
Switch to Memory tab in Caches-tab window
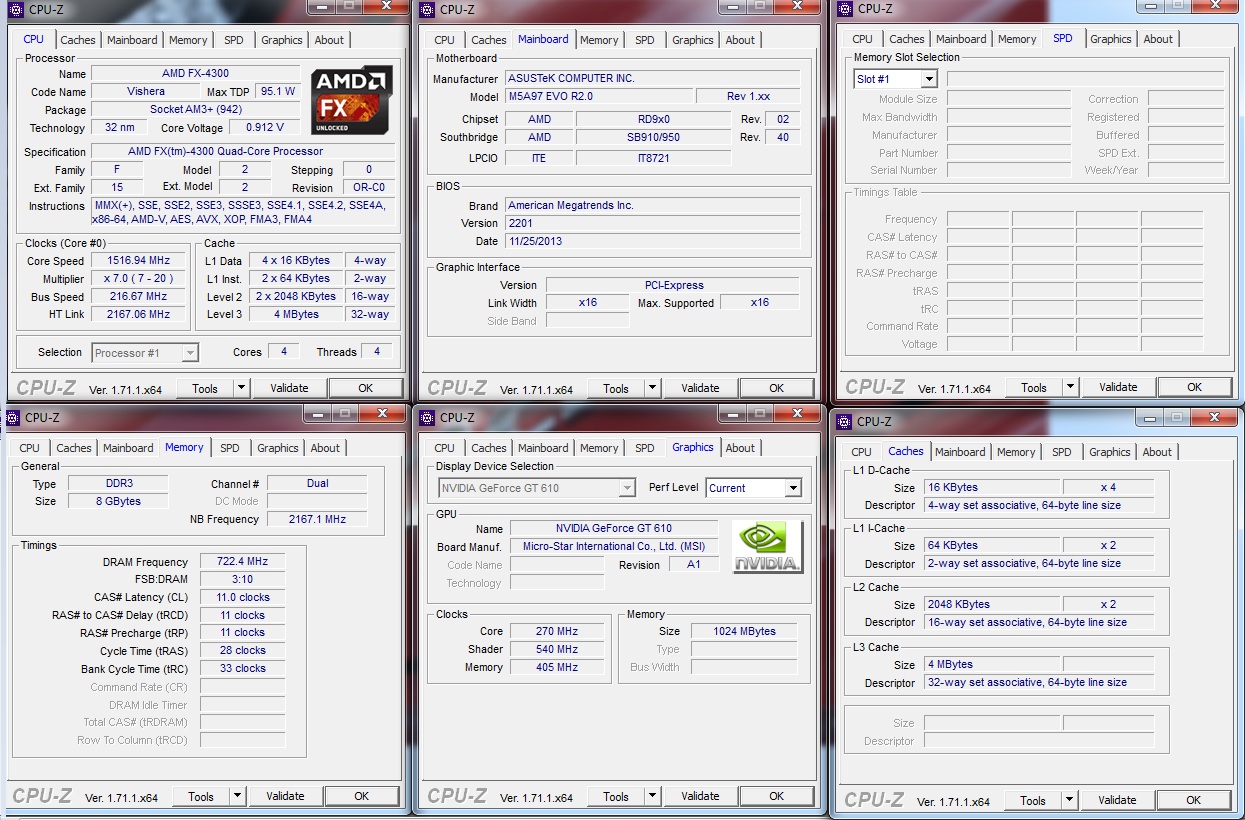pos(1016,452)
